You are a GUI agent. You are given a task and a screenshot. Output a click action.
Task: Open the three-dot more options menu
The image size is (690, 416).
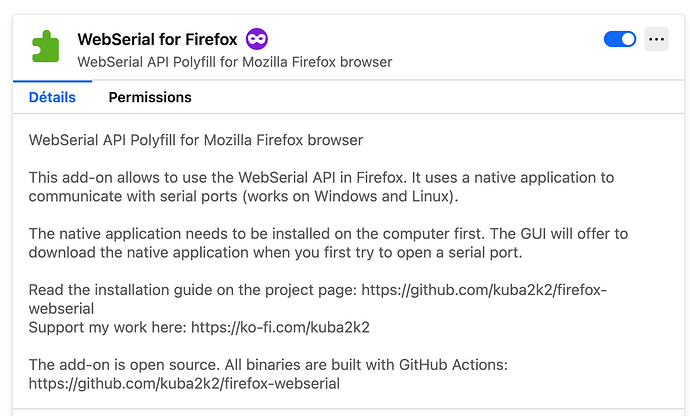[x=656, y=39]
